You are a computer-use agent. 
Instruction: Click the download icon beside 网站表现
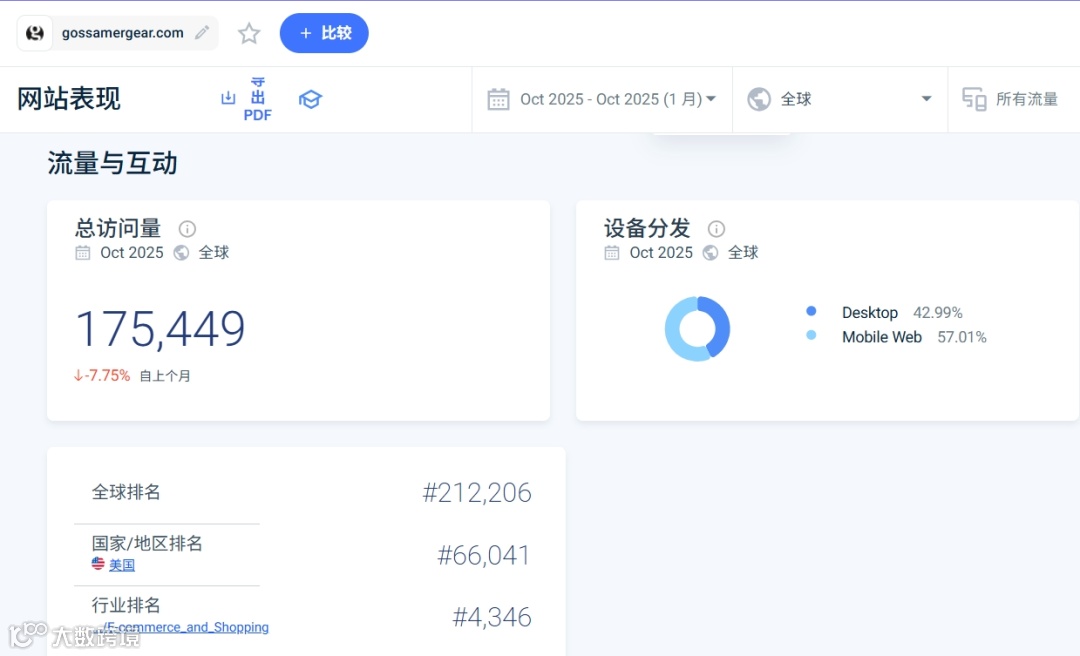pos(228,99)
